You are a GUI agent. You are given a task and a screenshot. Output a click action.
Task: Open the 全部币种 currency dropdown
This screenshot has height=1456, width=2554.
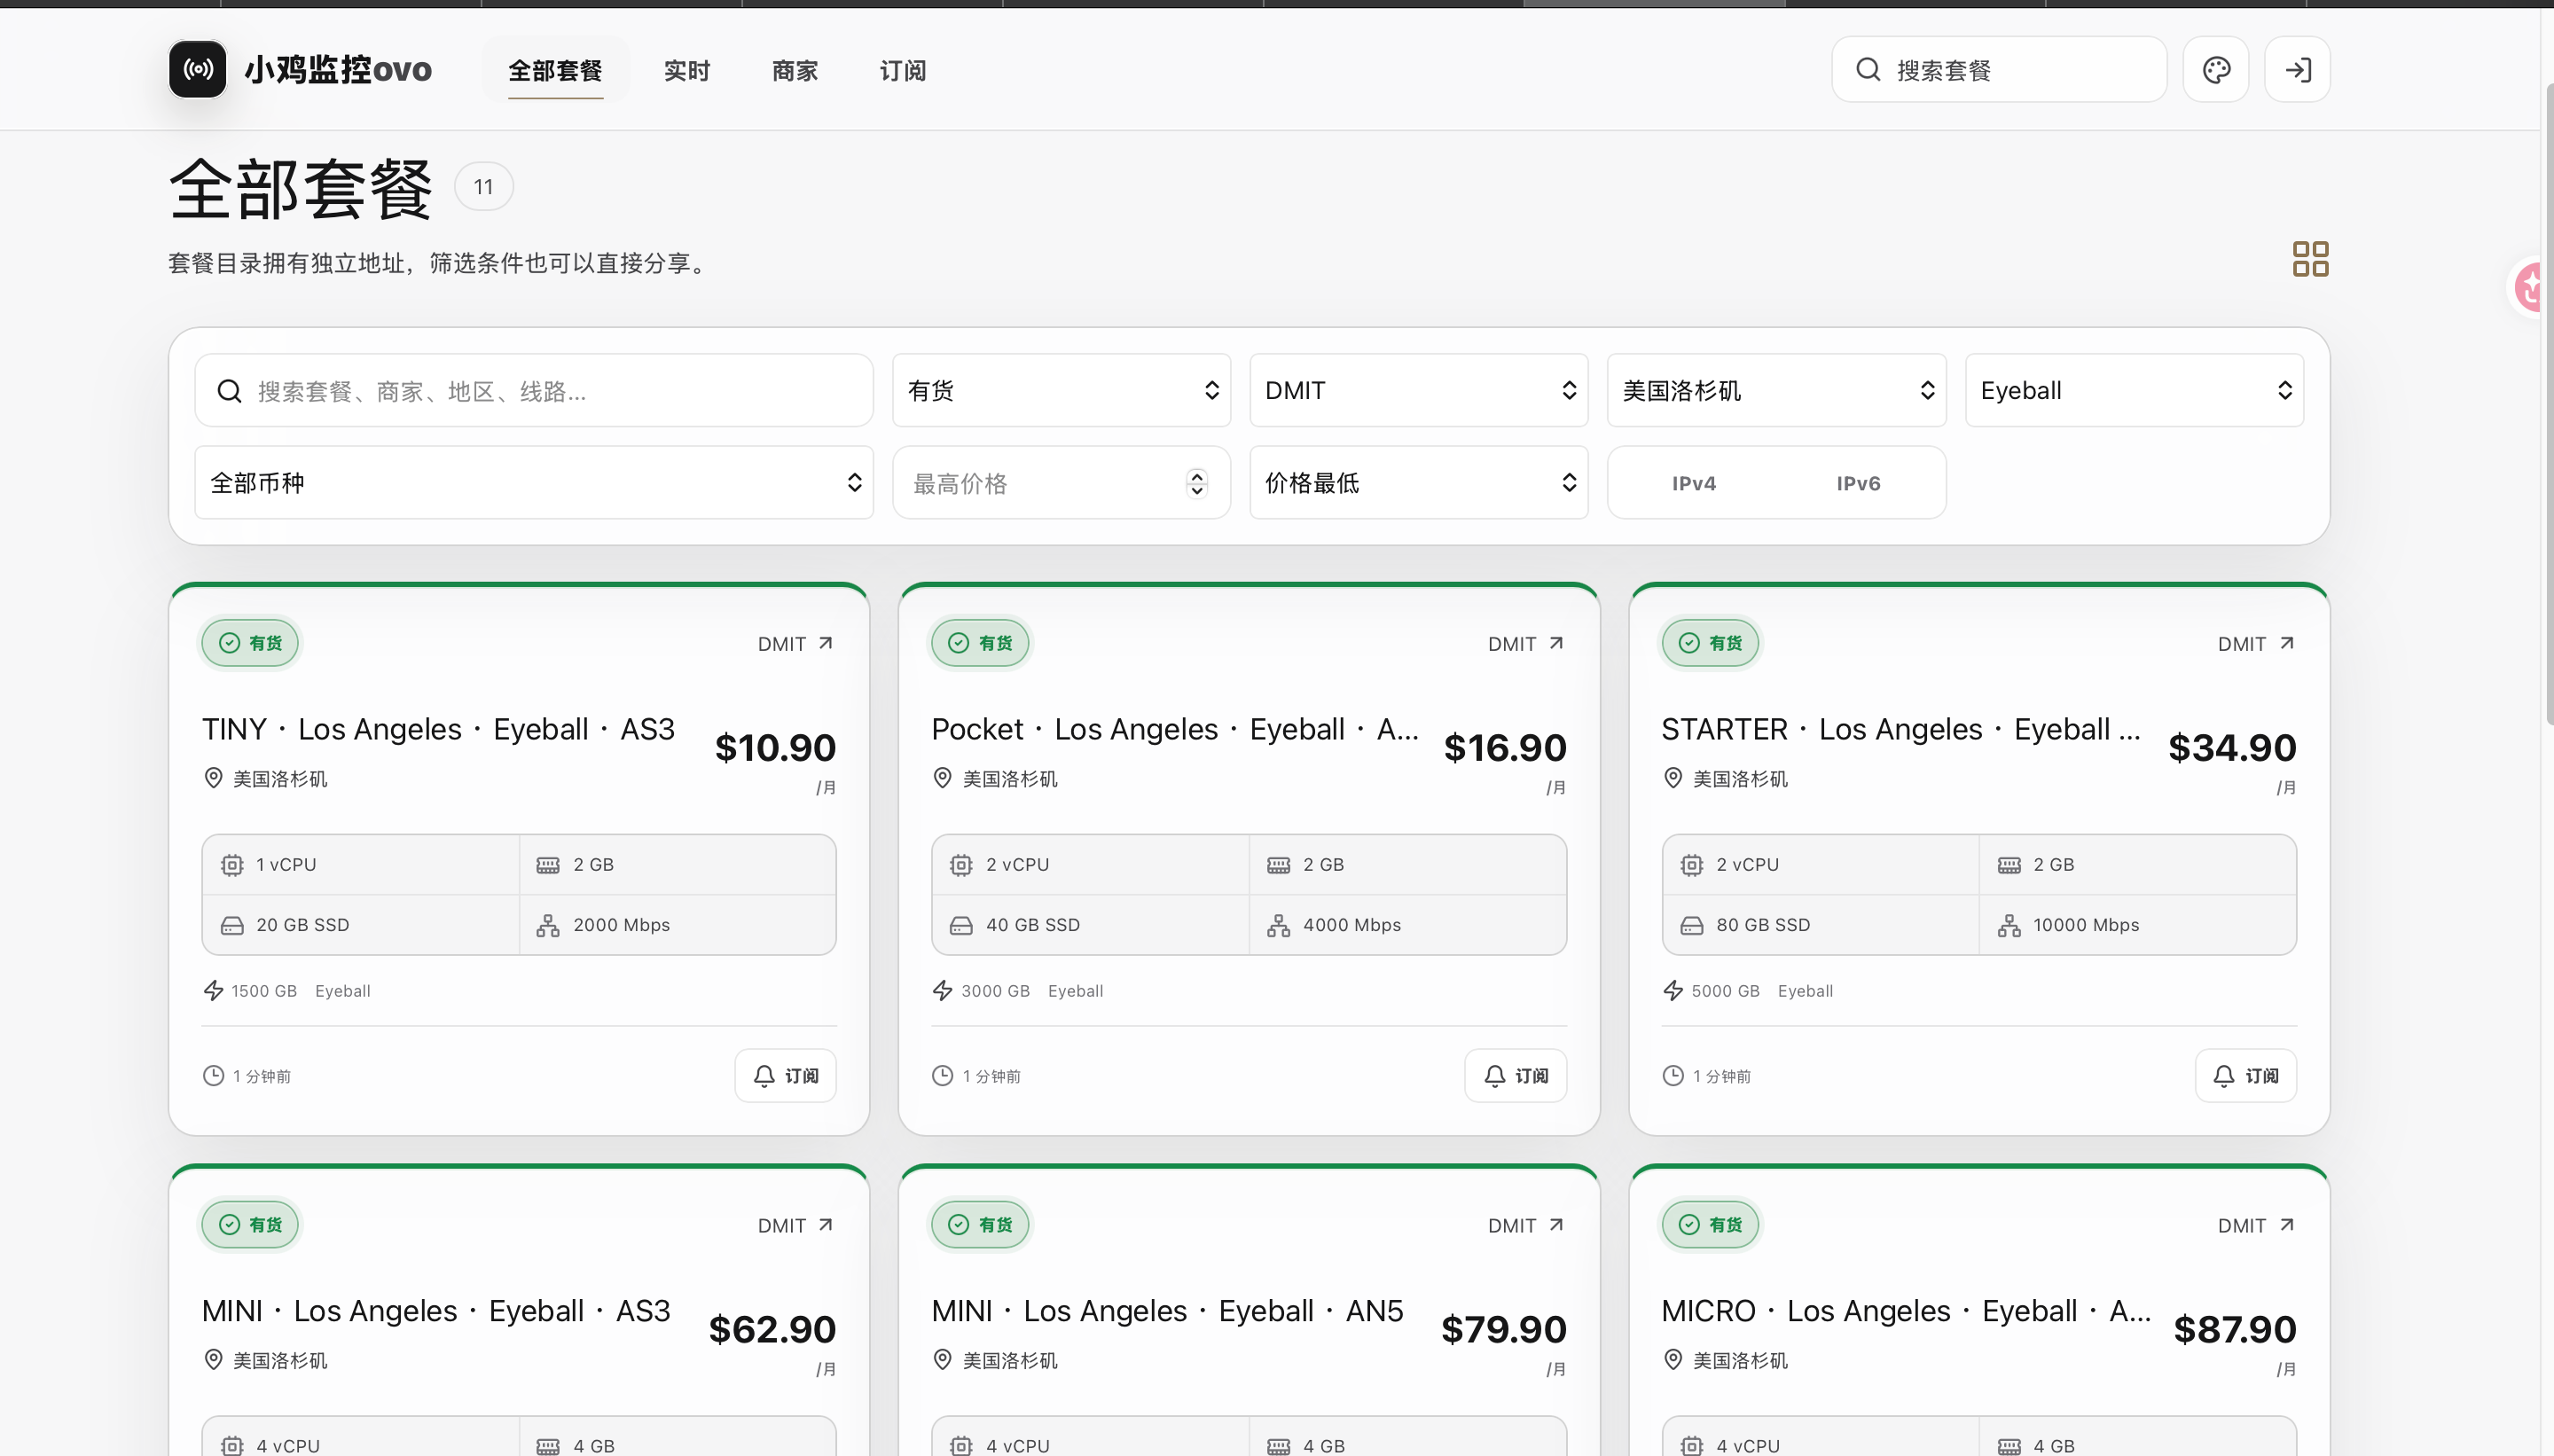534,483
